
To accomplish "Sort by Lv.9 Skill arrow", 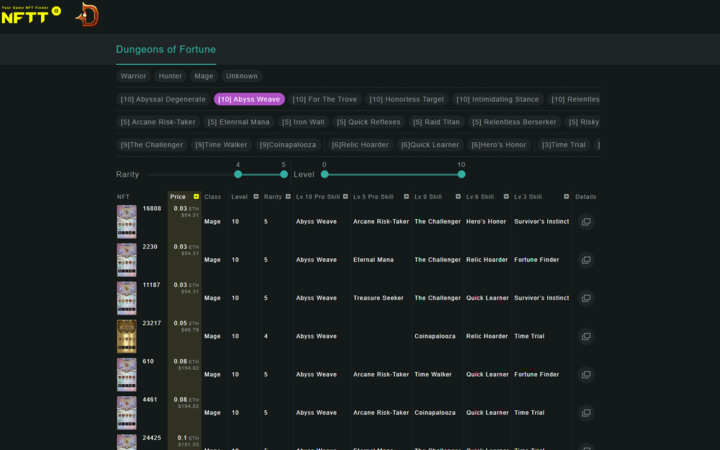I will pyautogui.click(x=458, y=197).
